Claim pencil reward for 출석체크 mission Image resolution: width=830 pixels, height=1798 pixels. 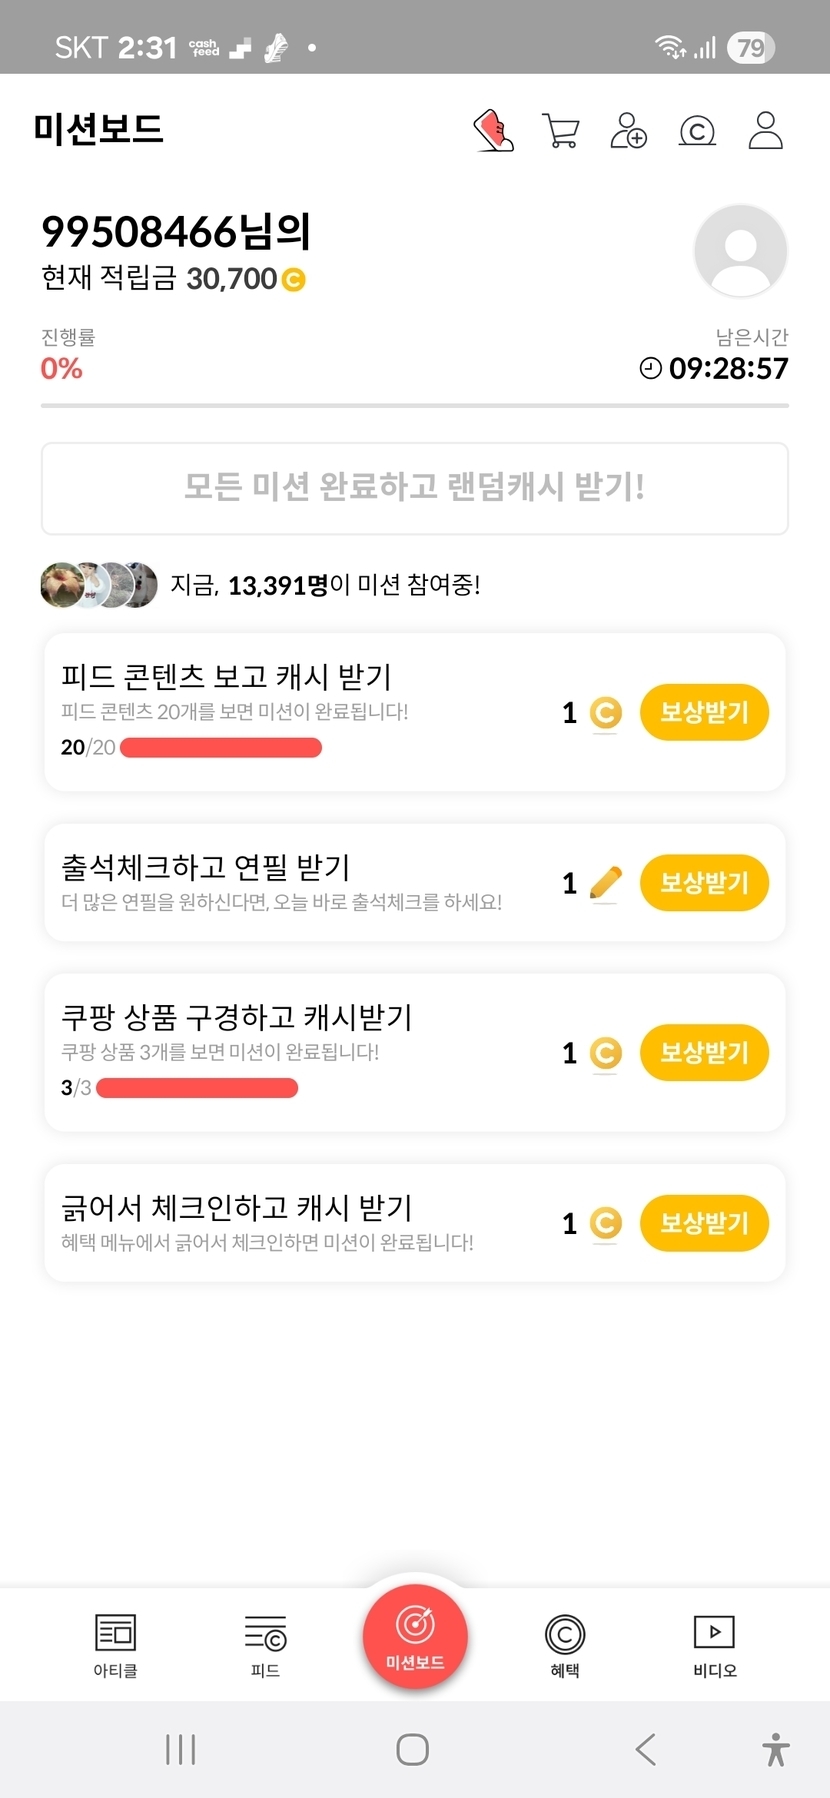click(x=704, y=883)
